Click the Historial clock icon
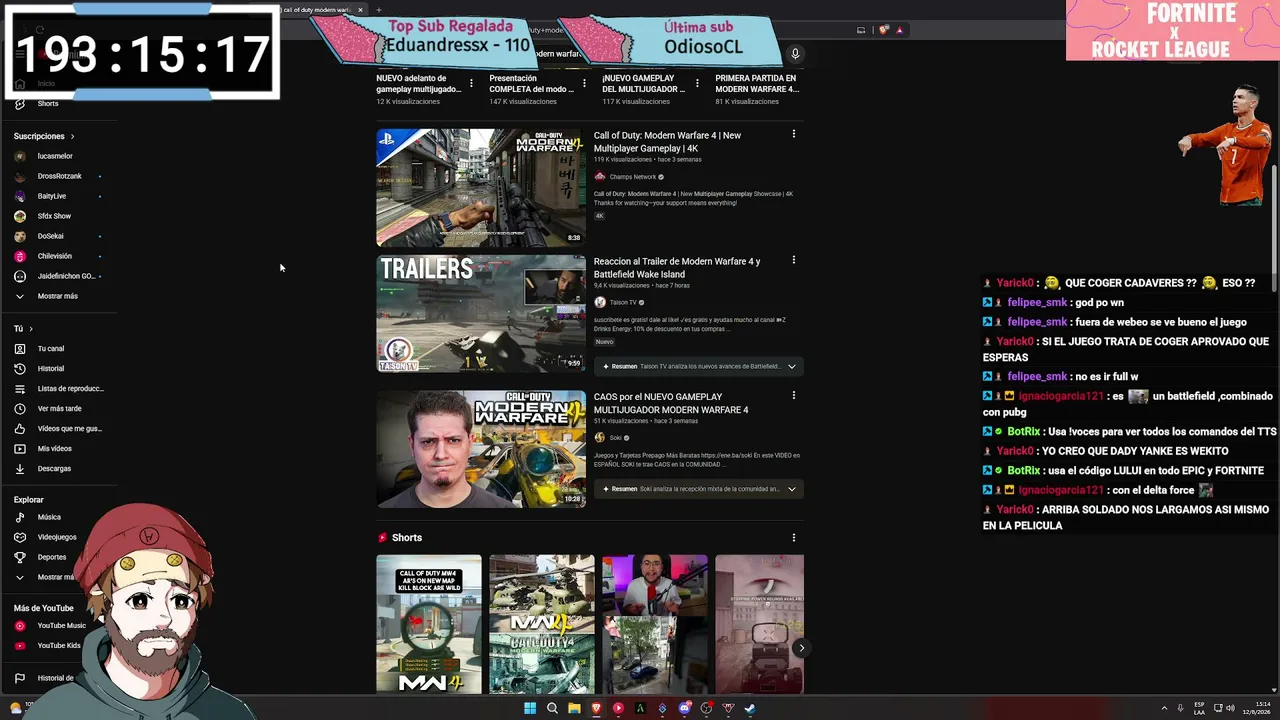Viewport: 1280px width, 720px height. pyautogui.click(x=20, y=369)
